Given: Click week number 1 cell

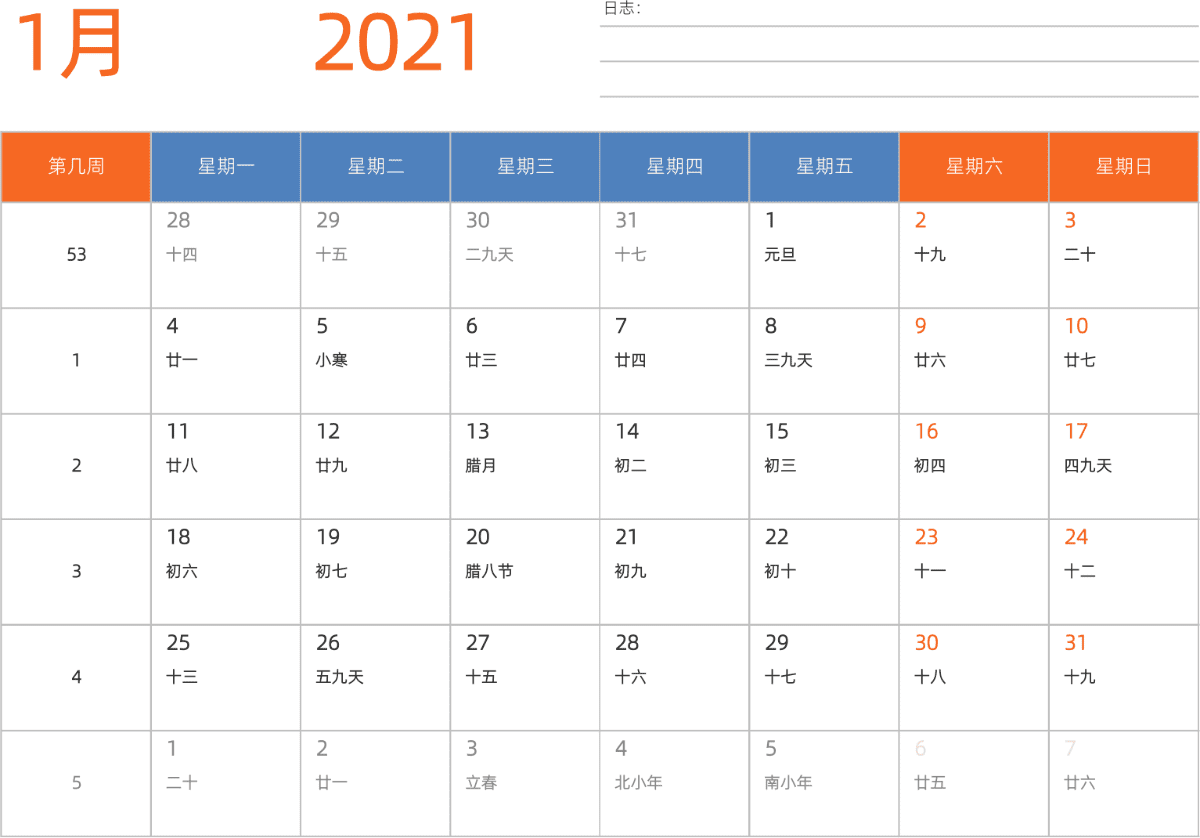Looking at the screenshot, I should pyautogui.click(x=76, y=361).
